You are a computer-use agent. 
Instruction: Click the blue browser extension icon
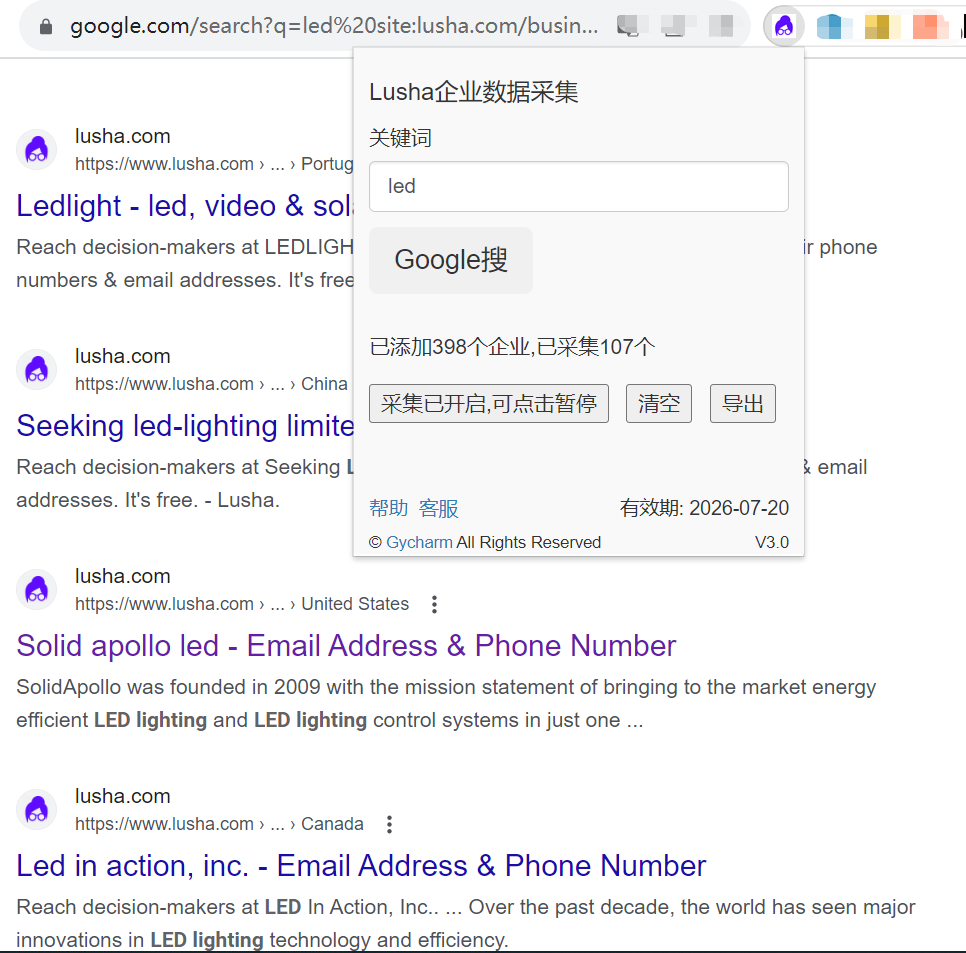coord(833,25)
